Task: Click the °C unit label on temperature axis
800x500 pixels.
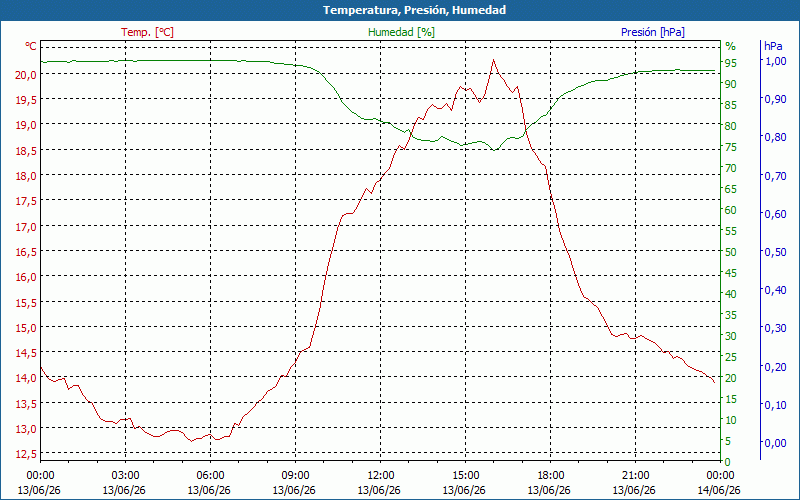Action: click(x=31, y=46)
